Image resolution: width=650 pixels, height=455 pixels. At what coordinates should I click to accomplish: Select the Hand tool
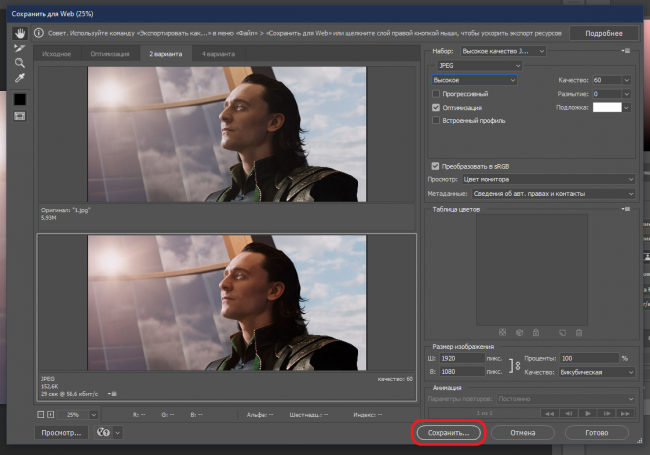[x=19, y=34]
